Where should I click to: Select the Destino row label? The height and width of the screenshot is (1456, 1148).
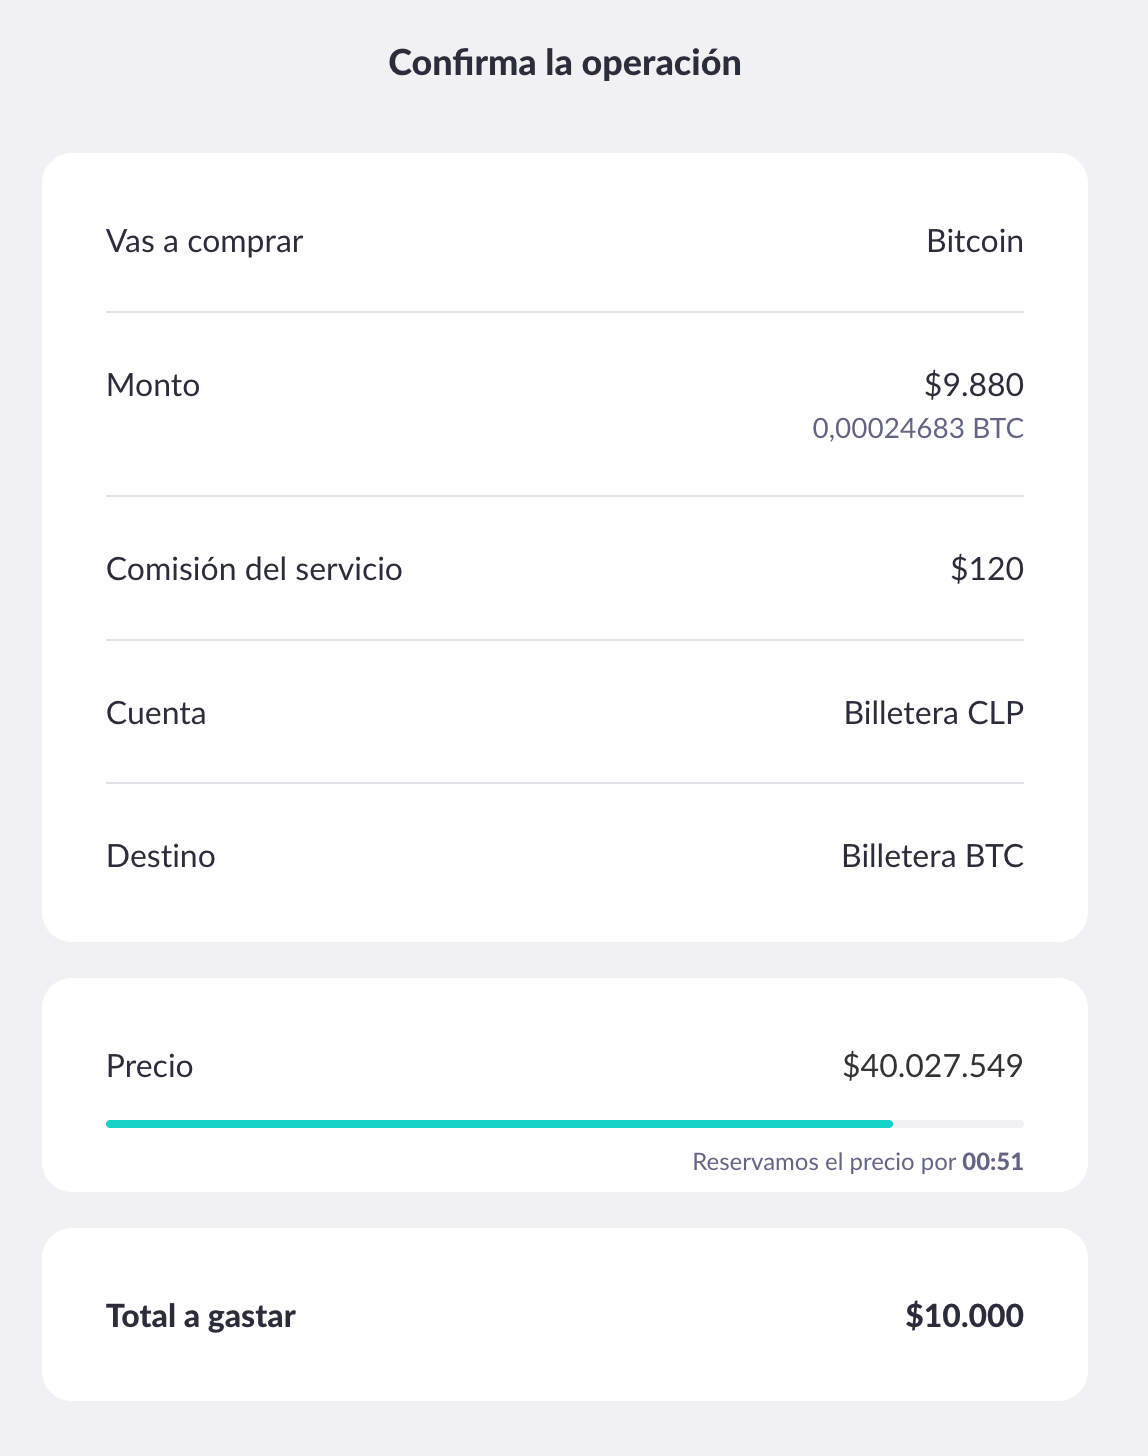(x=161, y=856)
